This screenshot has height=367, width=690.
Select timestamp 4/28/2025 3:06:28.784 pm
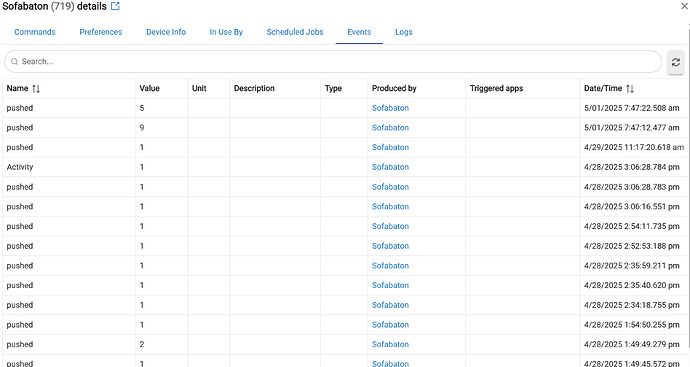pos(631,167)
